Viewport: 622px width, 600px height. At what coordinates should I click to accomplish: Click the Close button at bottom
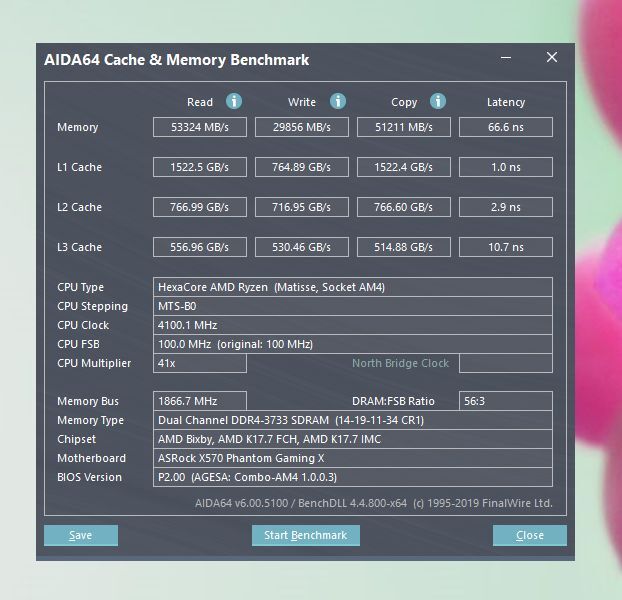530,535
